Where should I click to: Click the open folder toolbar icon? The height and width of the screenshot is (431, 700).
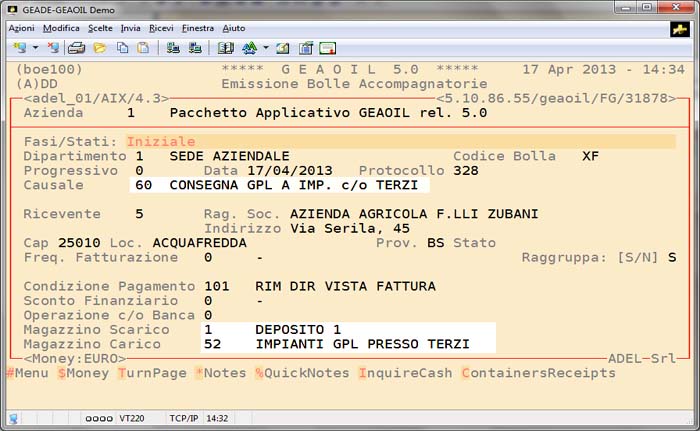click(99, 47)
